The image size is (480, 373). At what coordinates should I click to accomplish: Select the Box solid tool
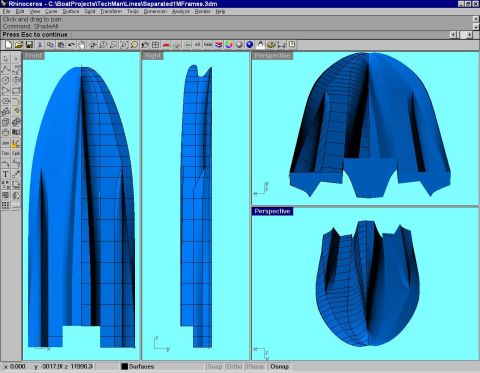pyautogui.click(x=6, y=122)
